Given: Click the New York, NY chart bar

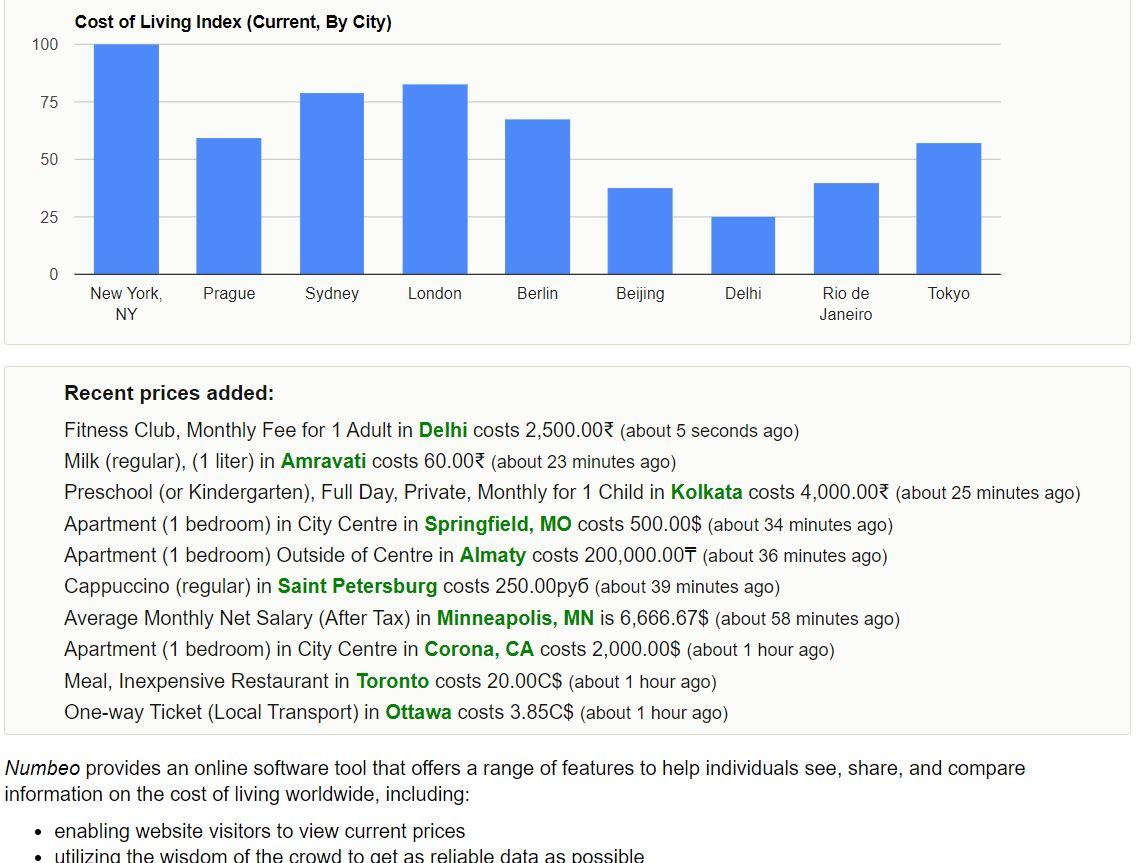Looking at the screenshot, I should click(126, 159).
